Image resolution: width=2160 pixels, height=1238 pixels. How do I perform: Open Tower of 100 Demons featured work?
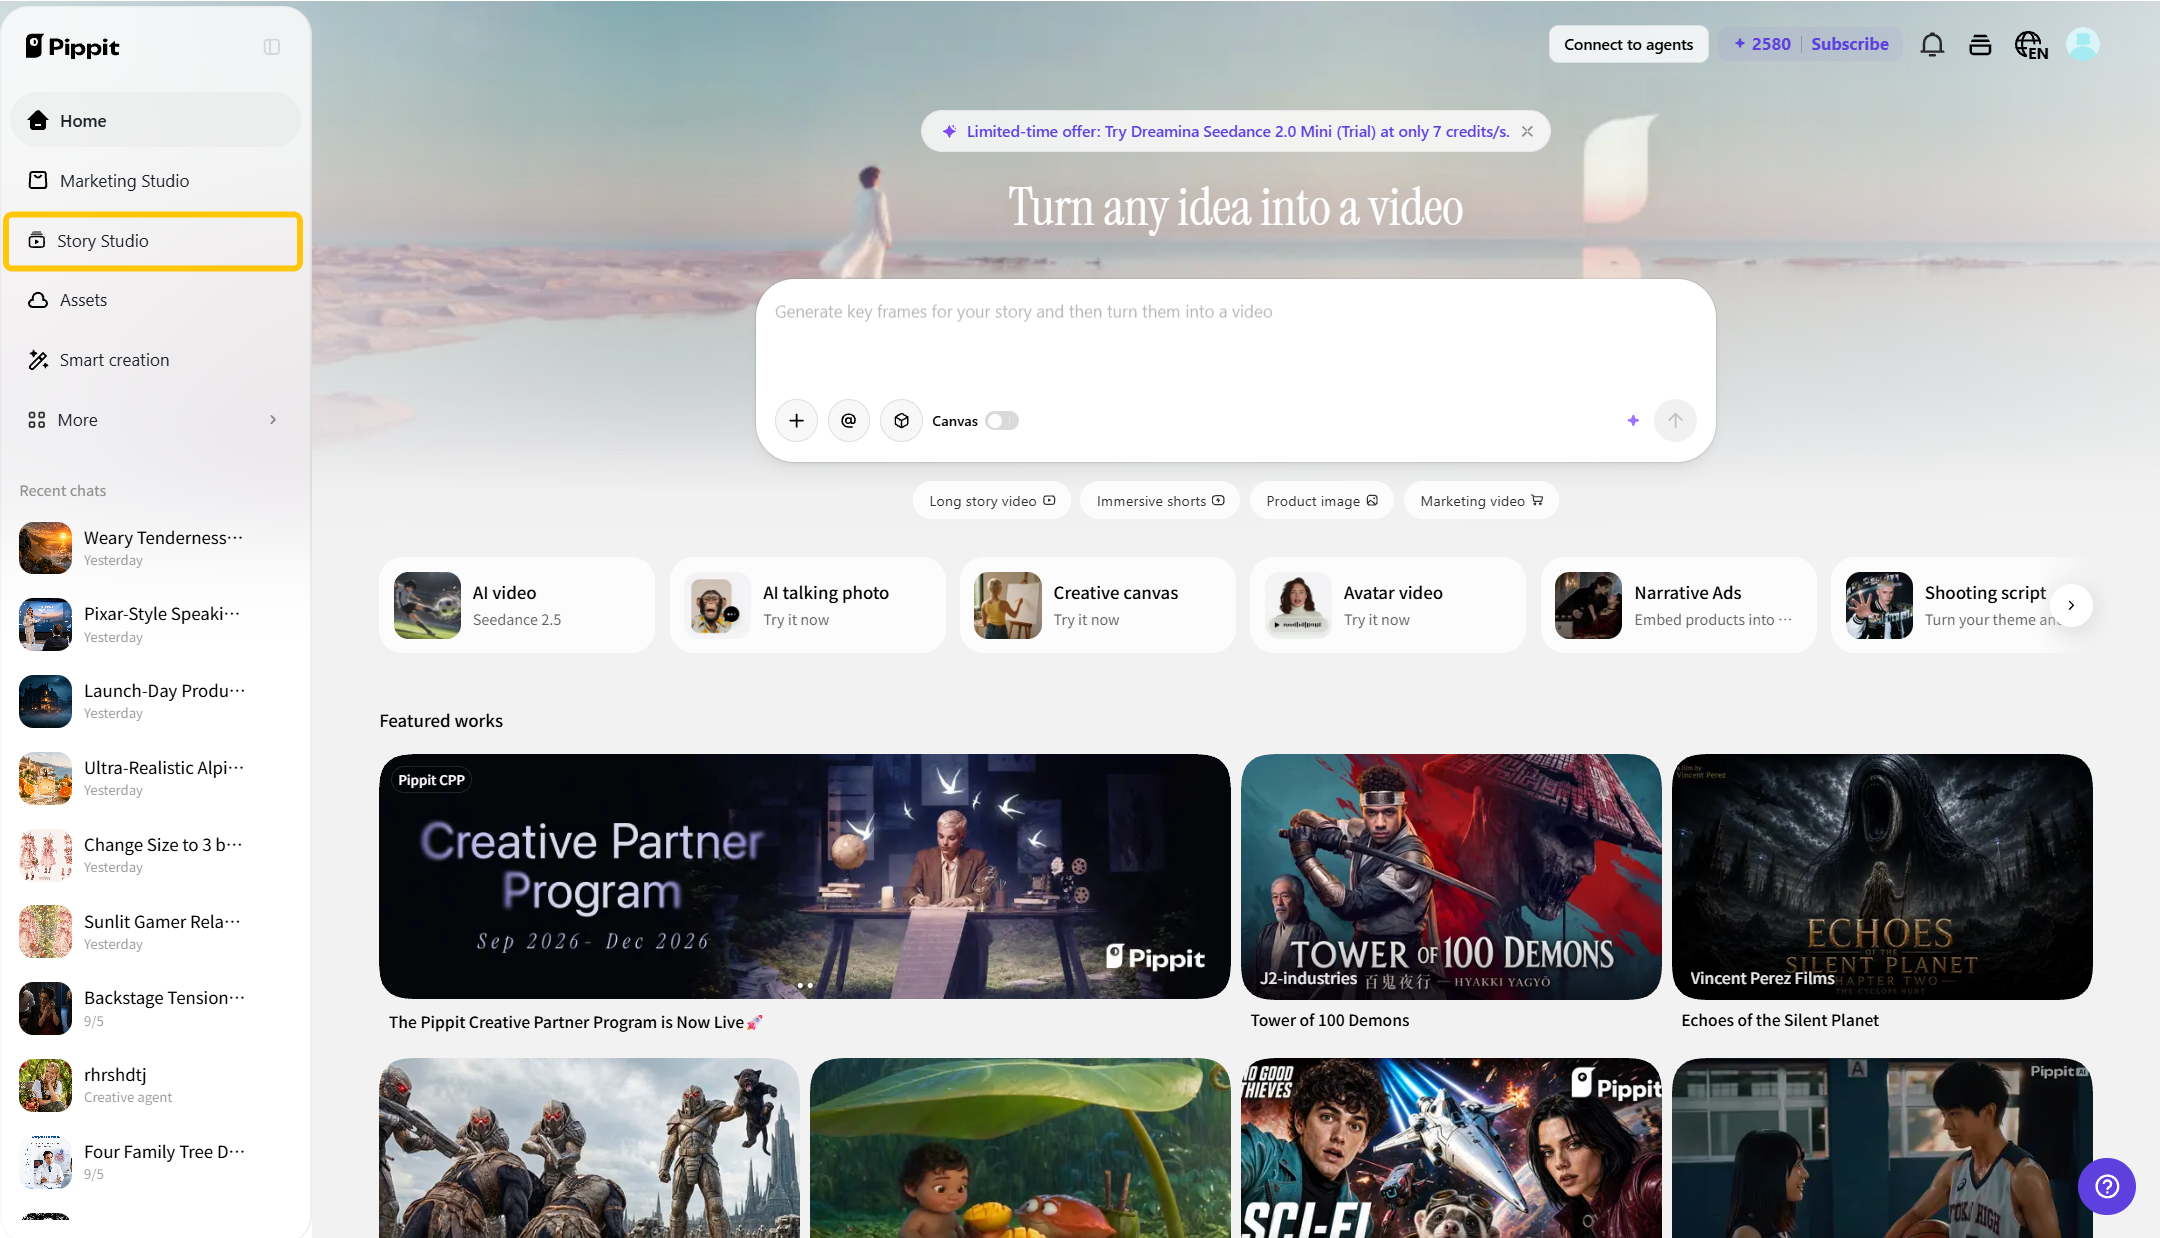click(1451, 876)
